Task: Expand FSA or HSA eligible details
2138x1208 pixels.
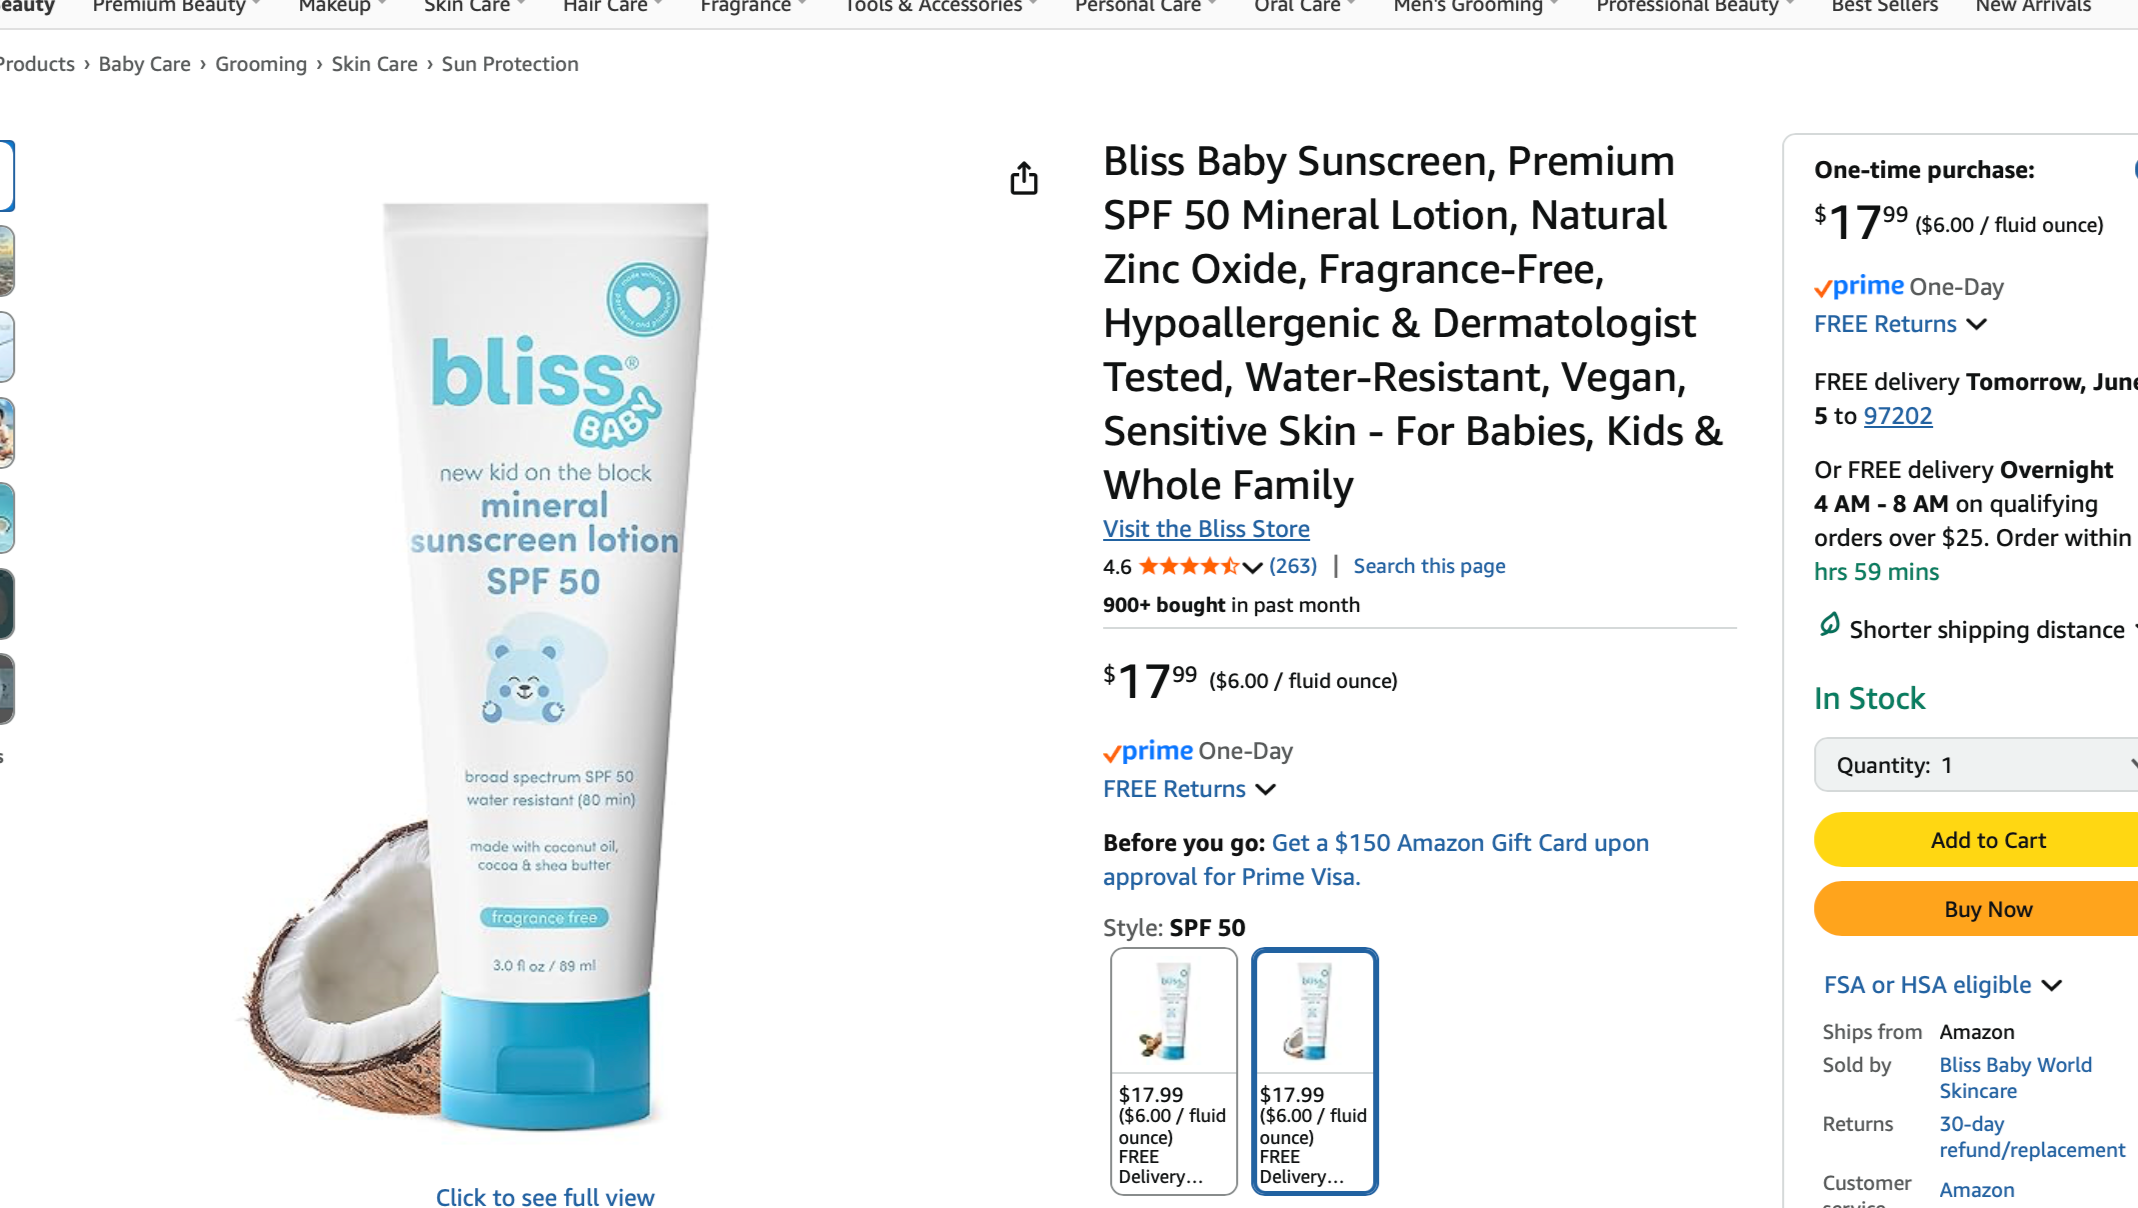Action: point(1942,985)
